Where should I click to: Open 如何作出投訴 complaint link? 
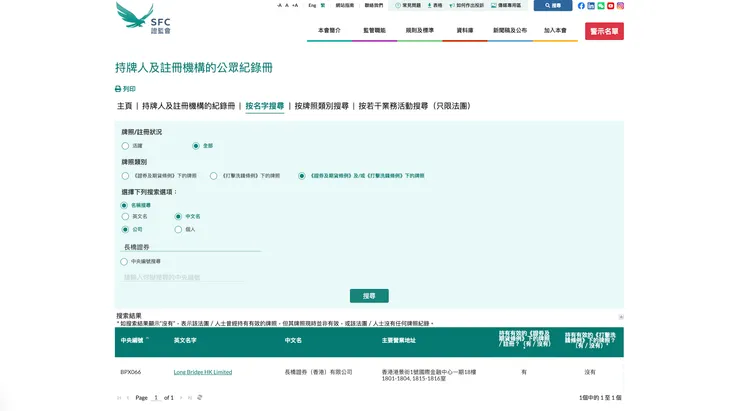[466, 6]
